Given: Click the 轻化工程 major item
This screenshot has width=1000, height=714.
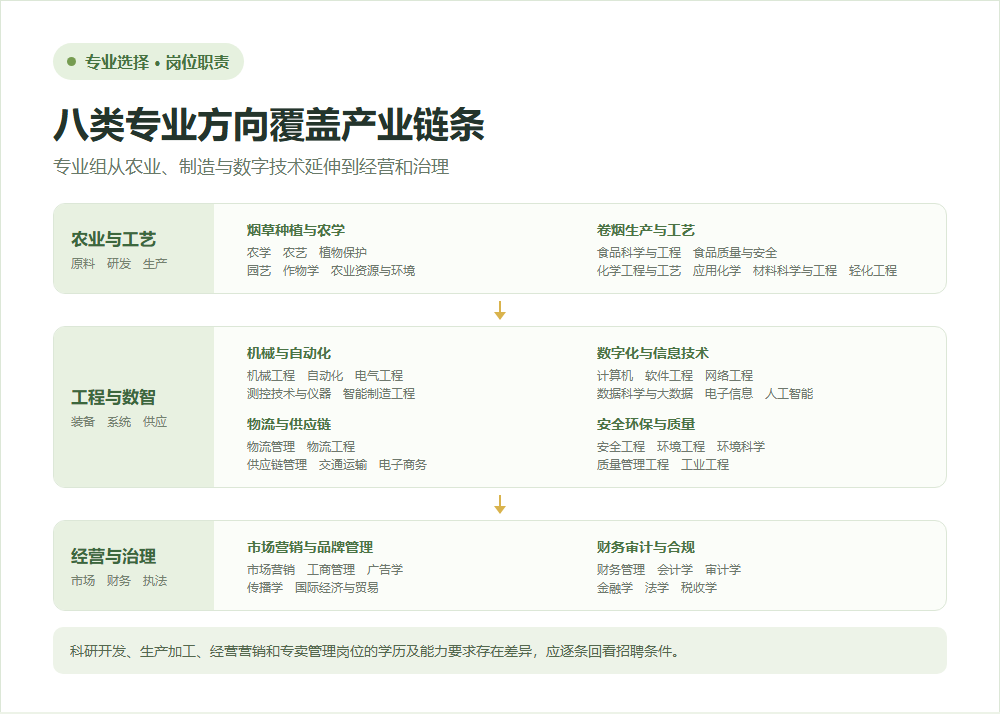Looking at the screenshot, I should click(873, 271).
